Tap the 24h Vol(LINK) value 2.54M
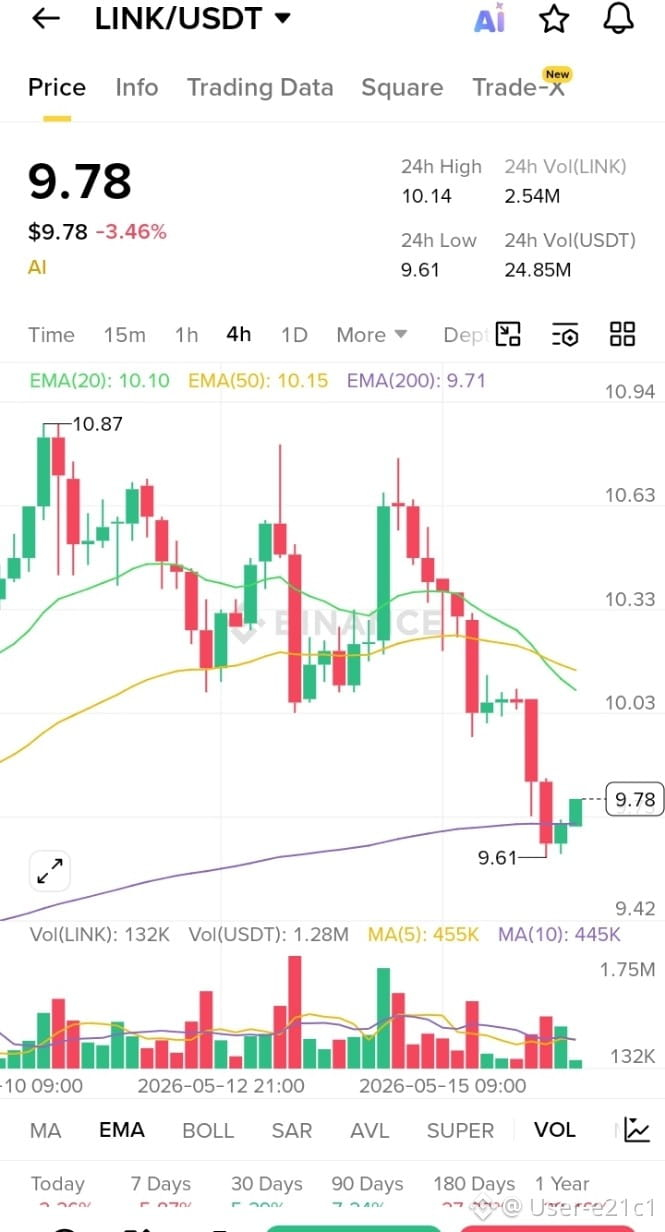Screen dimensions: 665x1232 (532, 196)
